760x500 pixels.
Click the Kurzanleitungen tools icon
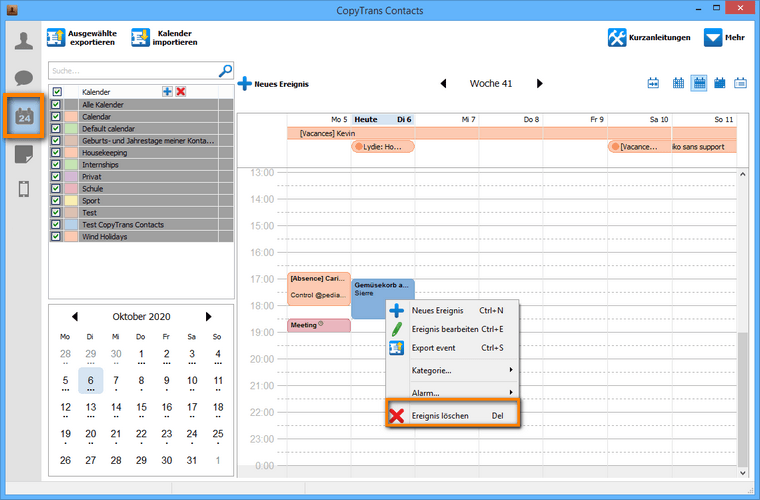click(x=617, y=37)
